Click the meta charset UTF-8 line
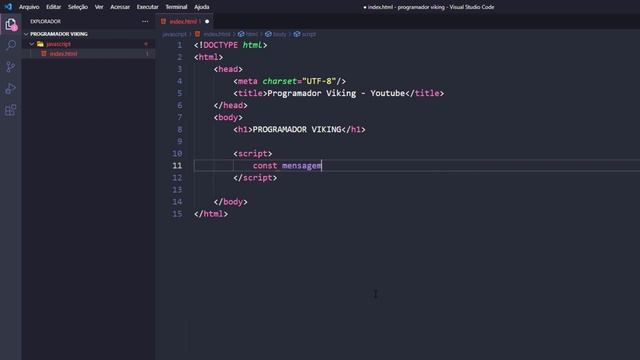 click(290, 81)
